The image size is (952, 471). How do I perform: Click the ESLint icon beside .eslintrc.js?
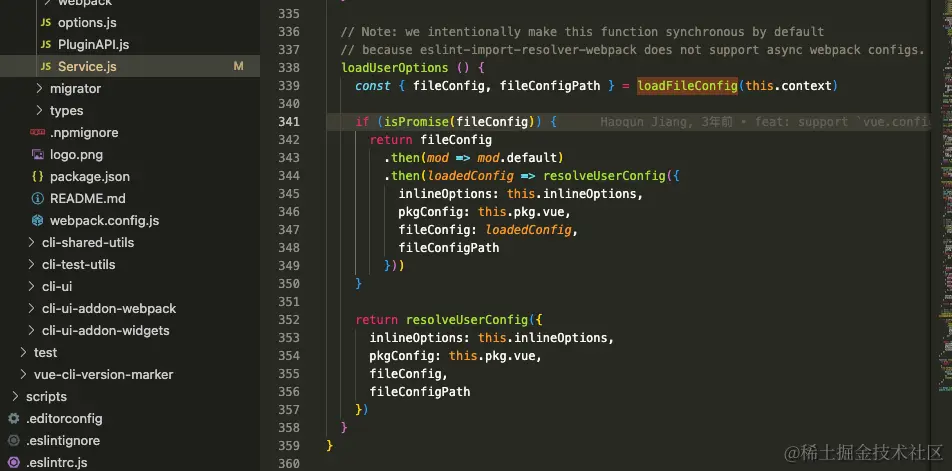pos(14,463)
